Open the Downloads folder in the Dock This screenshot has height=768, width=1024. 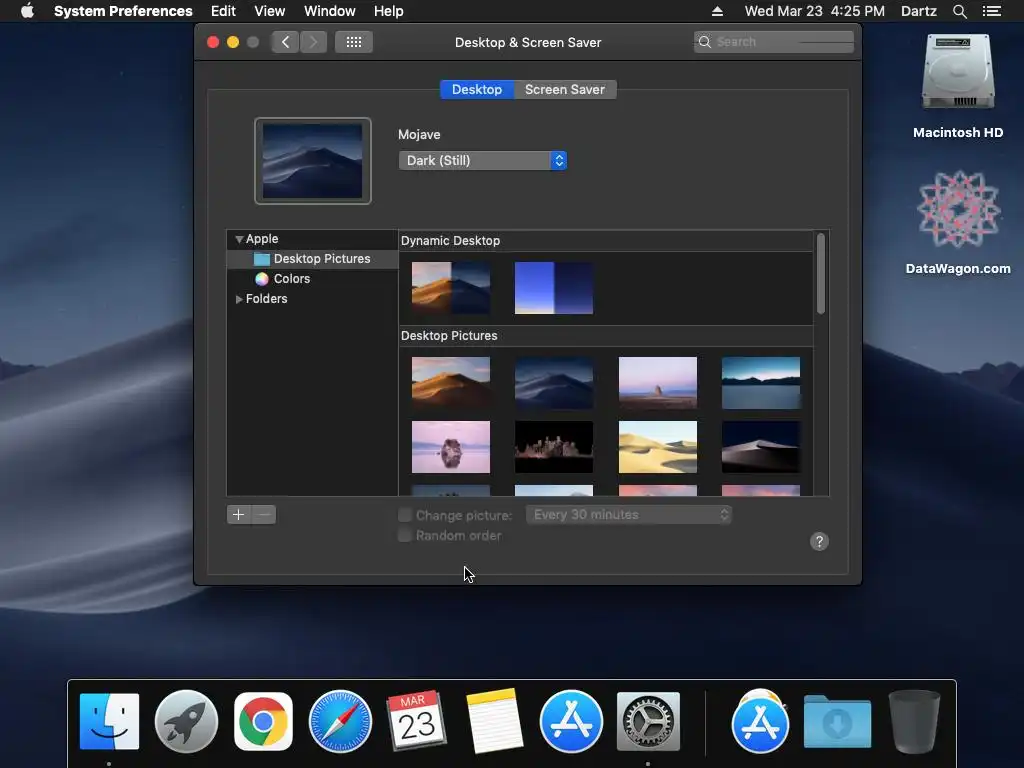click(837, 722)
